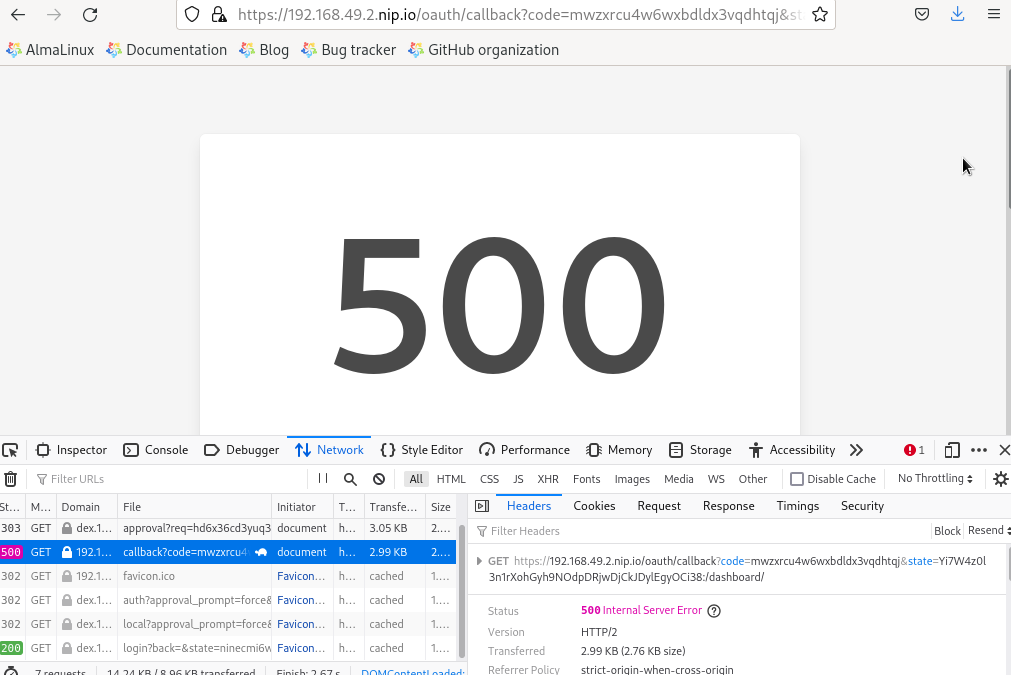1011x675 pixels.
Task: Open the Cookies details tab
Action: click(594, 506)
